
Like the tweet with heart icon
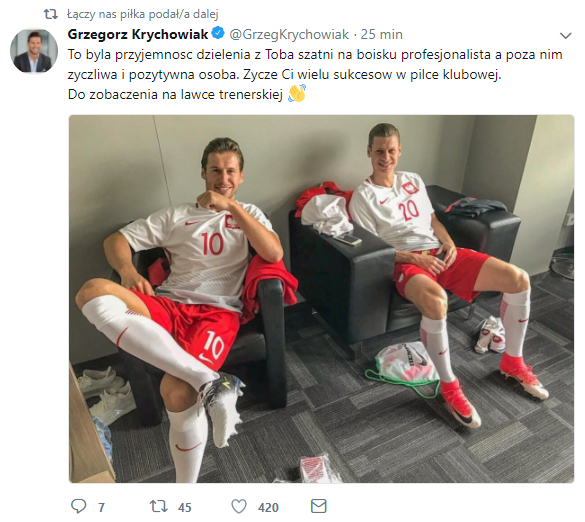tap(239, 506)
